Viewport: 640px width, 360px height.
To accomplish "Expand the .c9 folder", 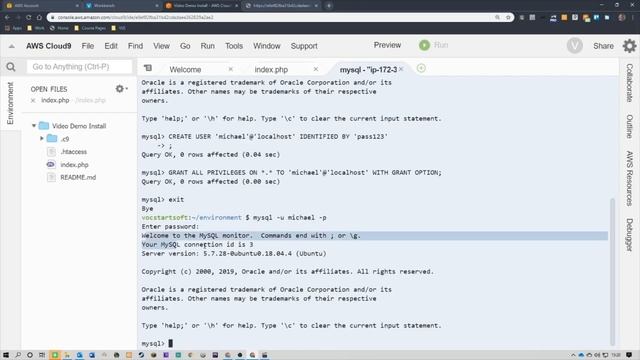I will pos(42,139).
